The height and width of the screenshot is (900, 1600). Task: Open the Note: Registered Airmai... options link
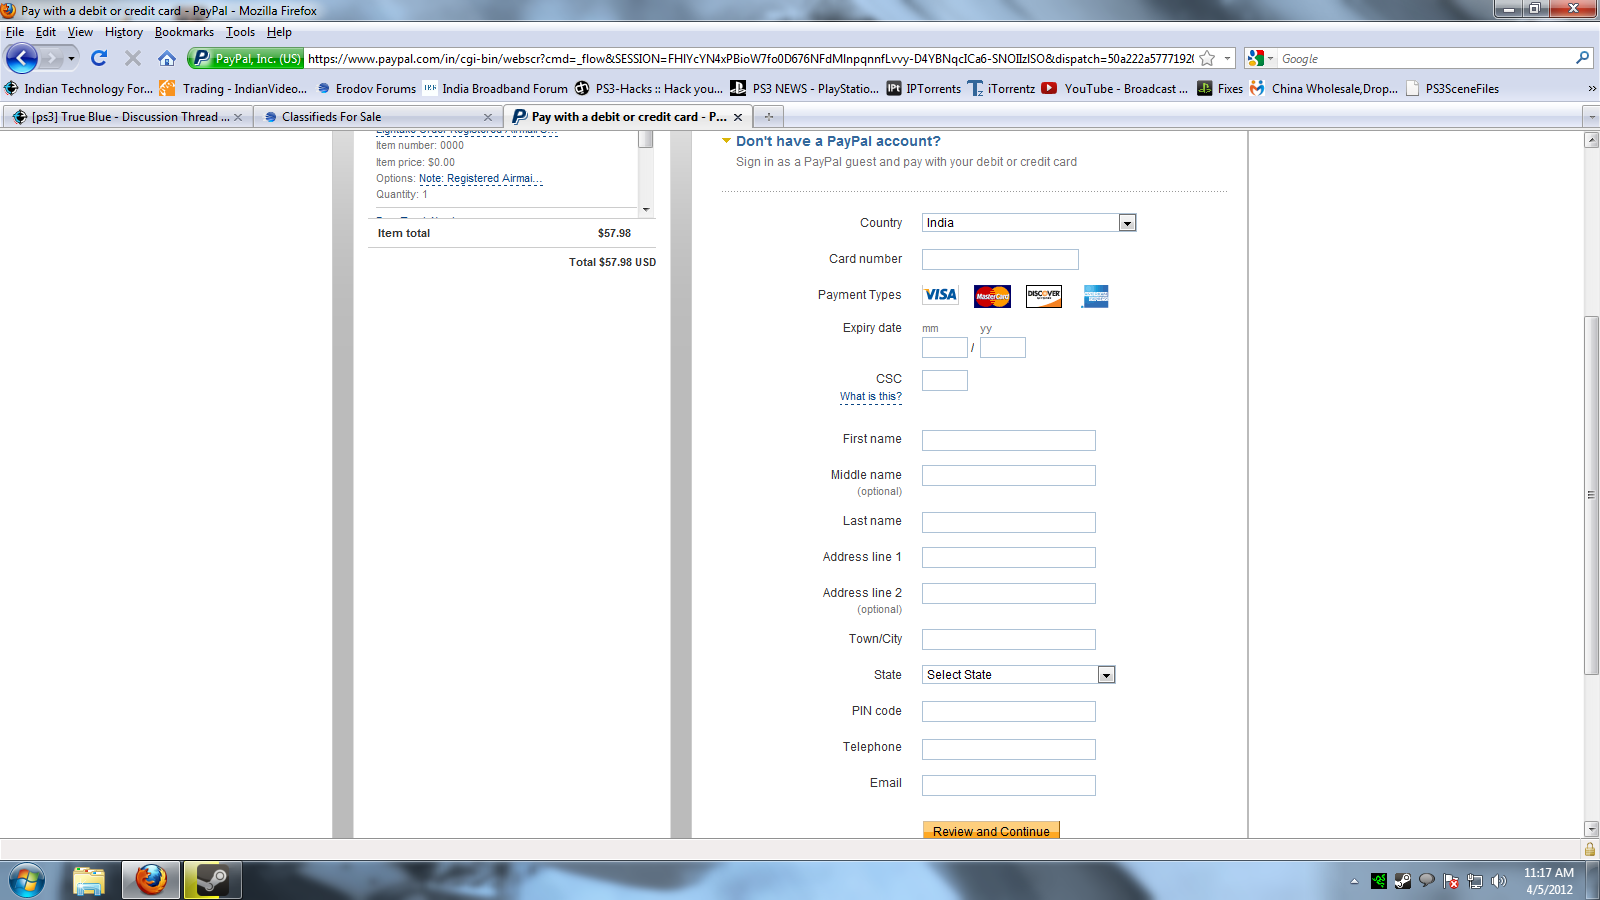click(x=480, y=179)
